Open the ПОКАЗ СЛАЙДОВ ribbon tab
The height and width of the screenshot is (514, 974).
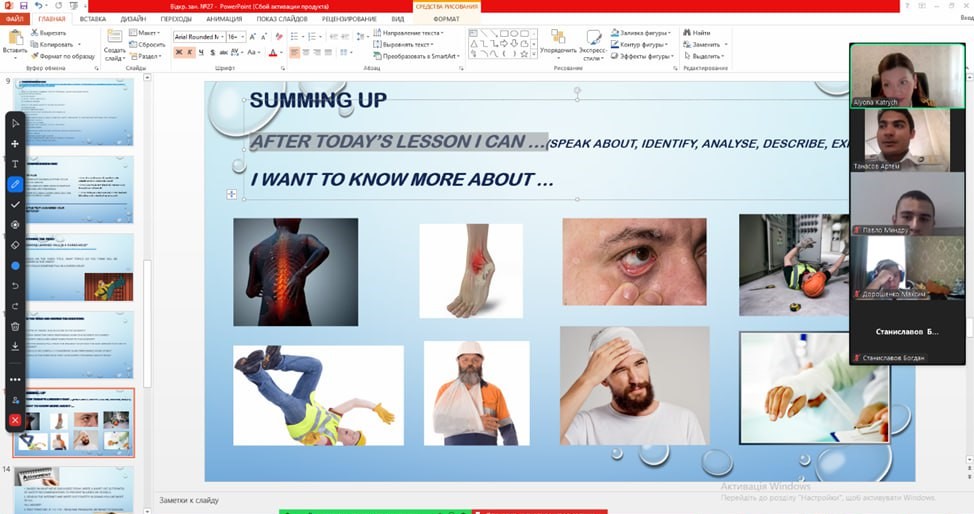click(282, 19)
